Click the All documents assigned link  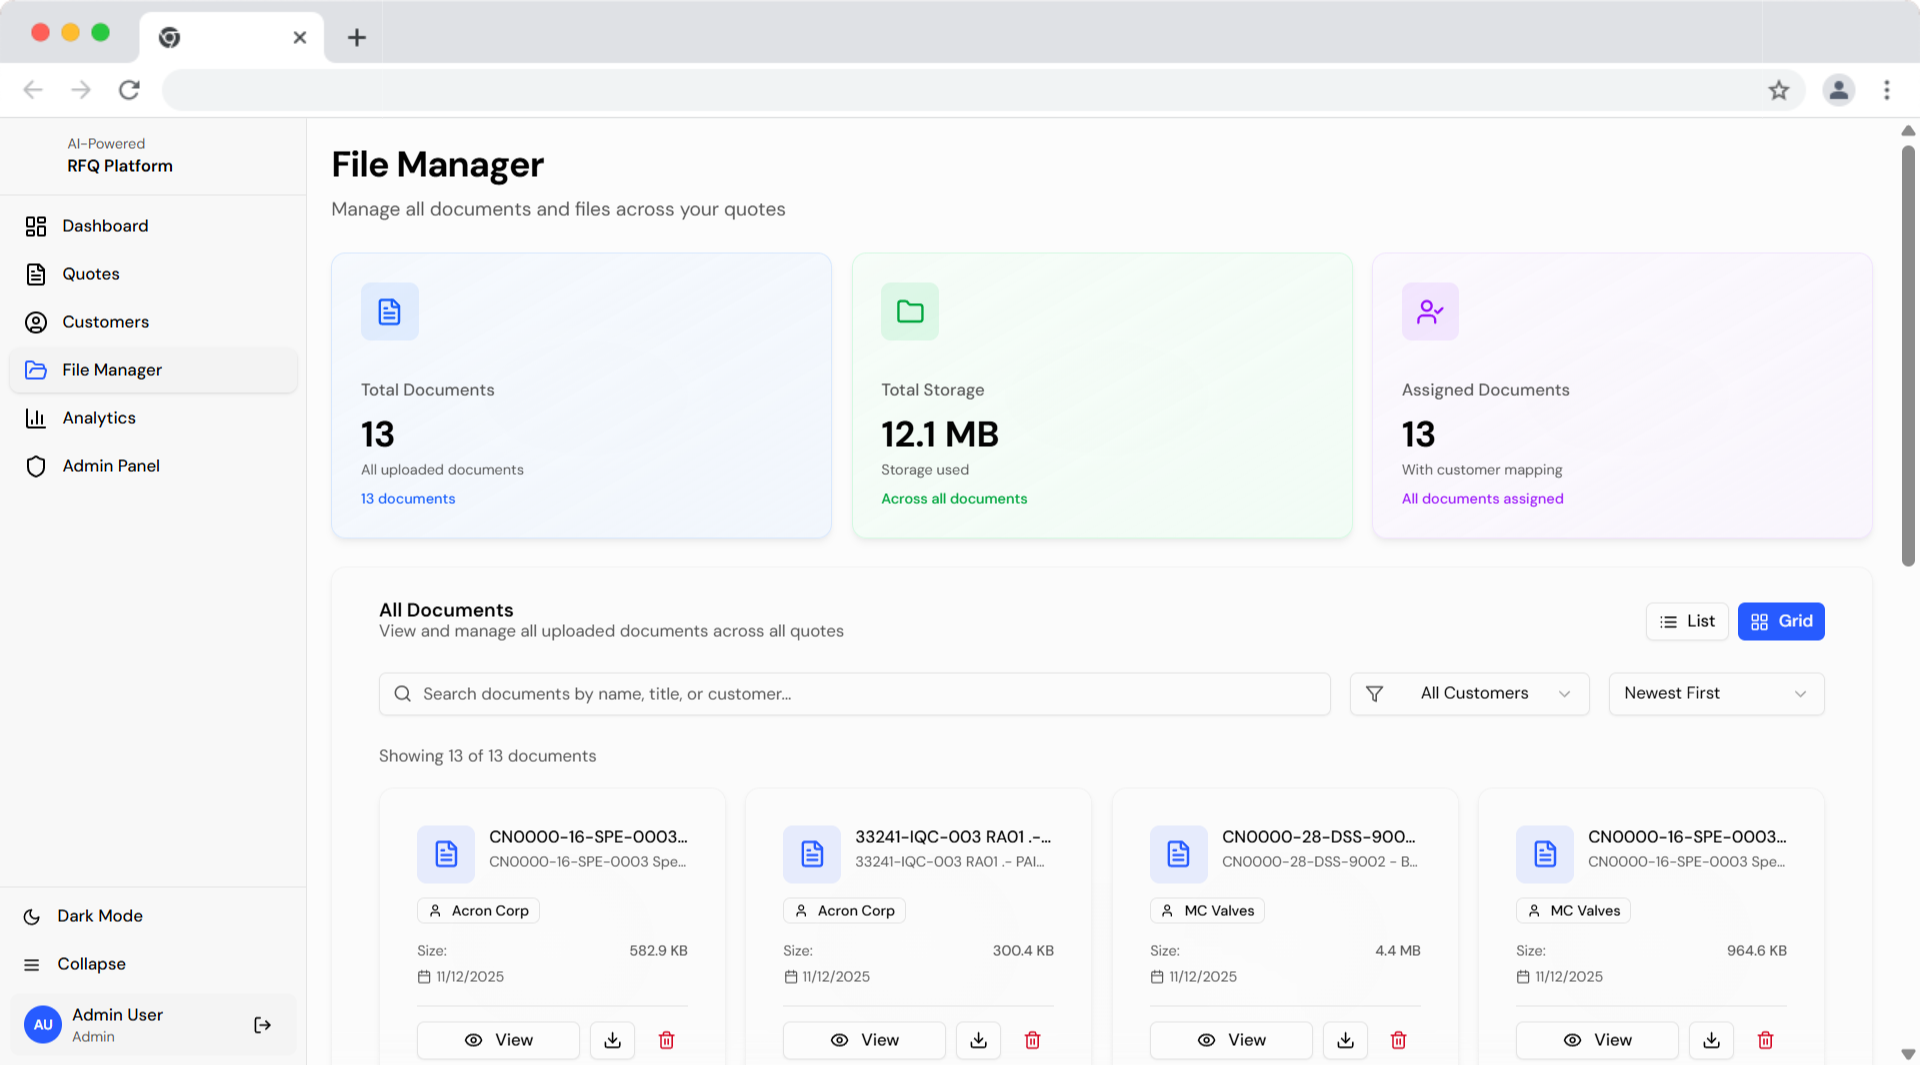(x=1482, y=499)
